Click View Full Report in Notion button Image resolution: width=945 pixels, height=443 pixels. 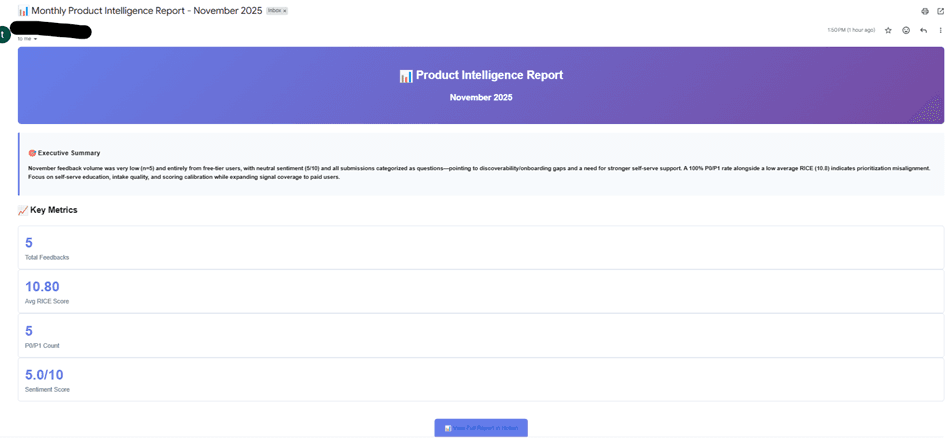point(481,428)
